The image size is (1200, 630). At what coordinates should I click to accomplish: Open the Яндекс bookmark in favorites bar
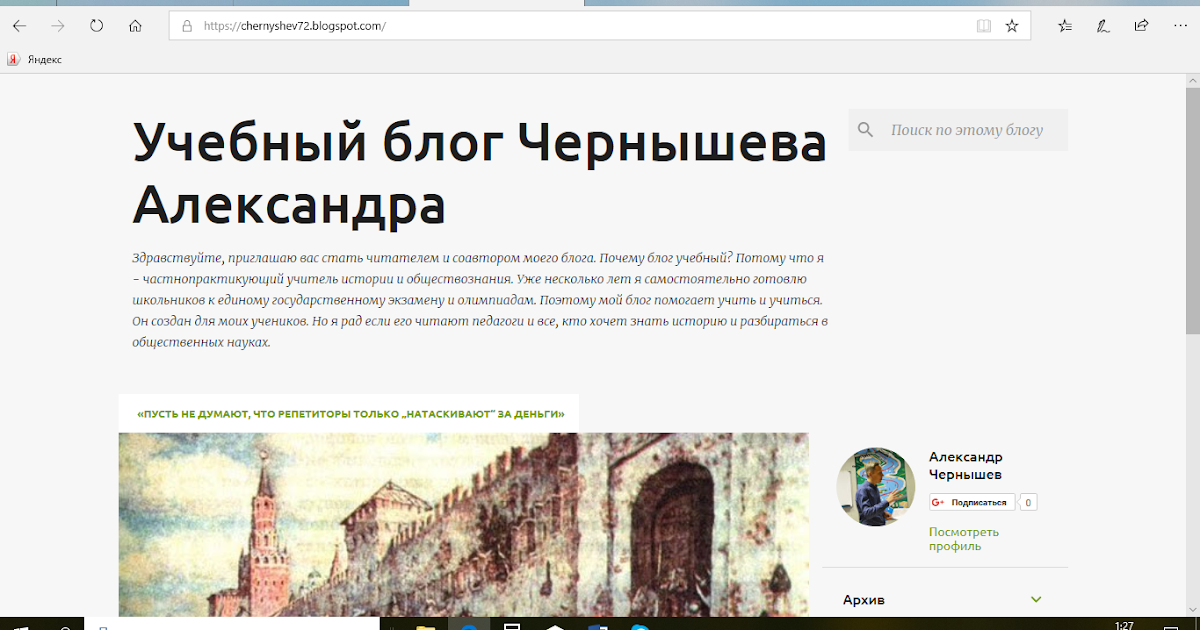coord(35,59)
